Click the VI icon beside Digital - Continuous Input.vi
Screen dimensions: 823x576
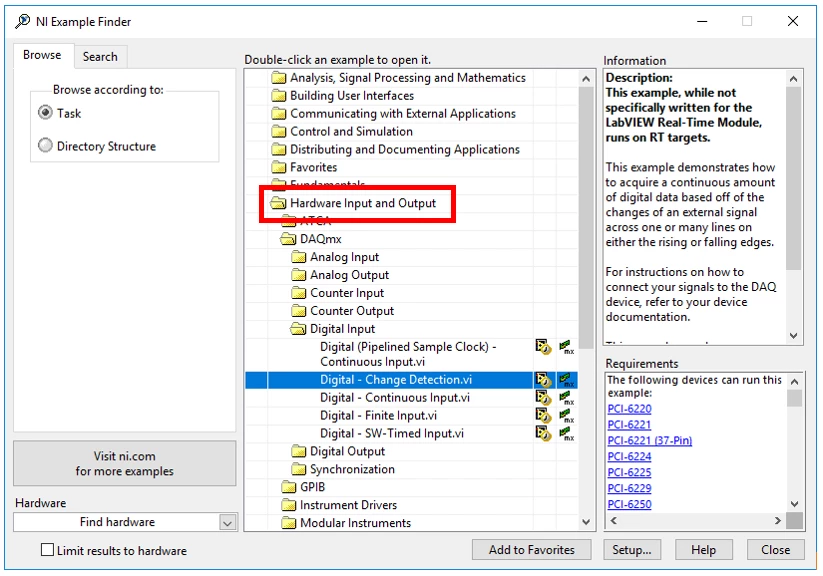[543, 397]
